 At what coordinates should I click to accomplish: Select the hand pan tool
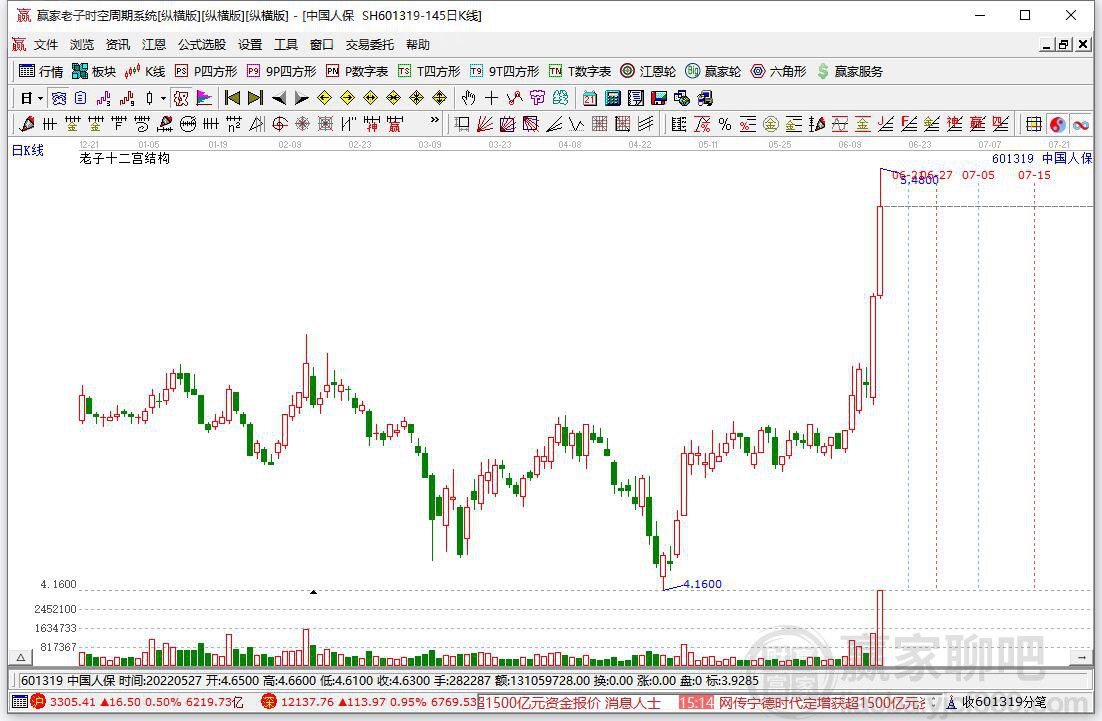(x=469, y=98)
